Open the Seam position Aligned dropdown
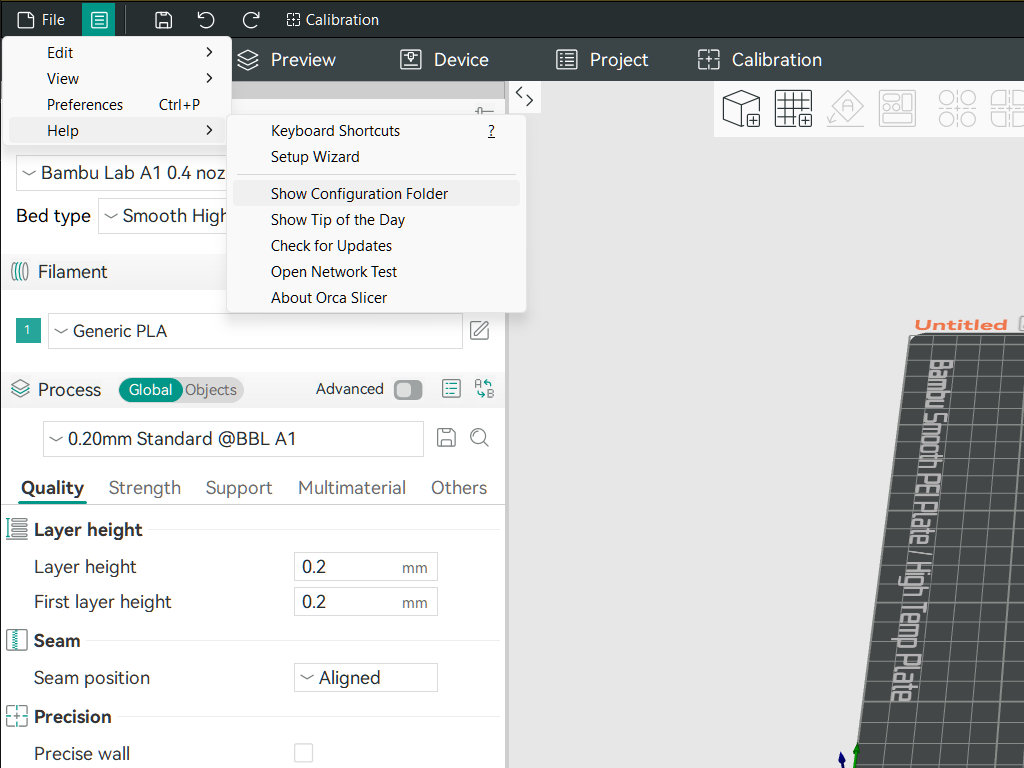This screenshot has width=1024, height=768. tap(365, 678)
